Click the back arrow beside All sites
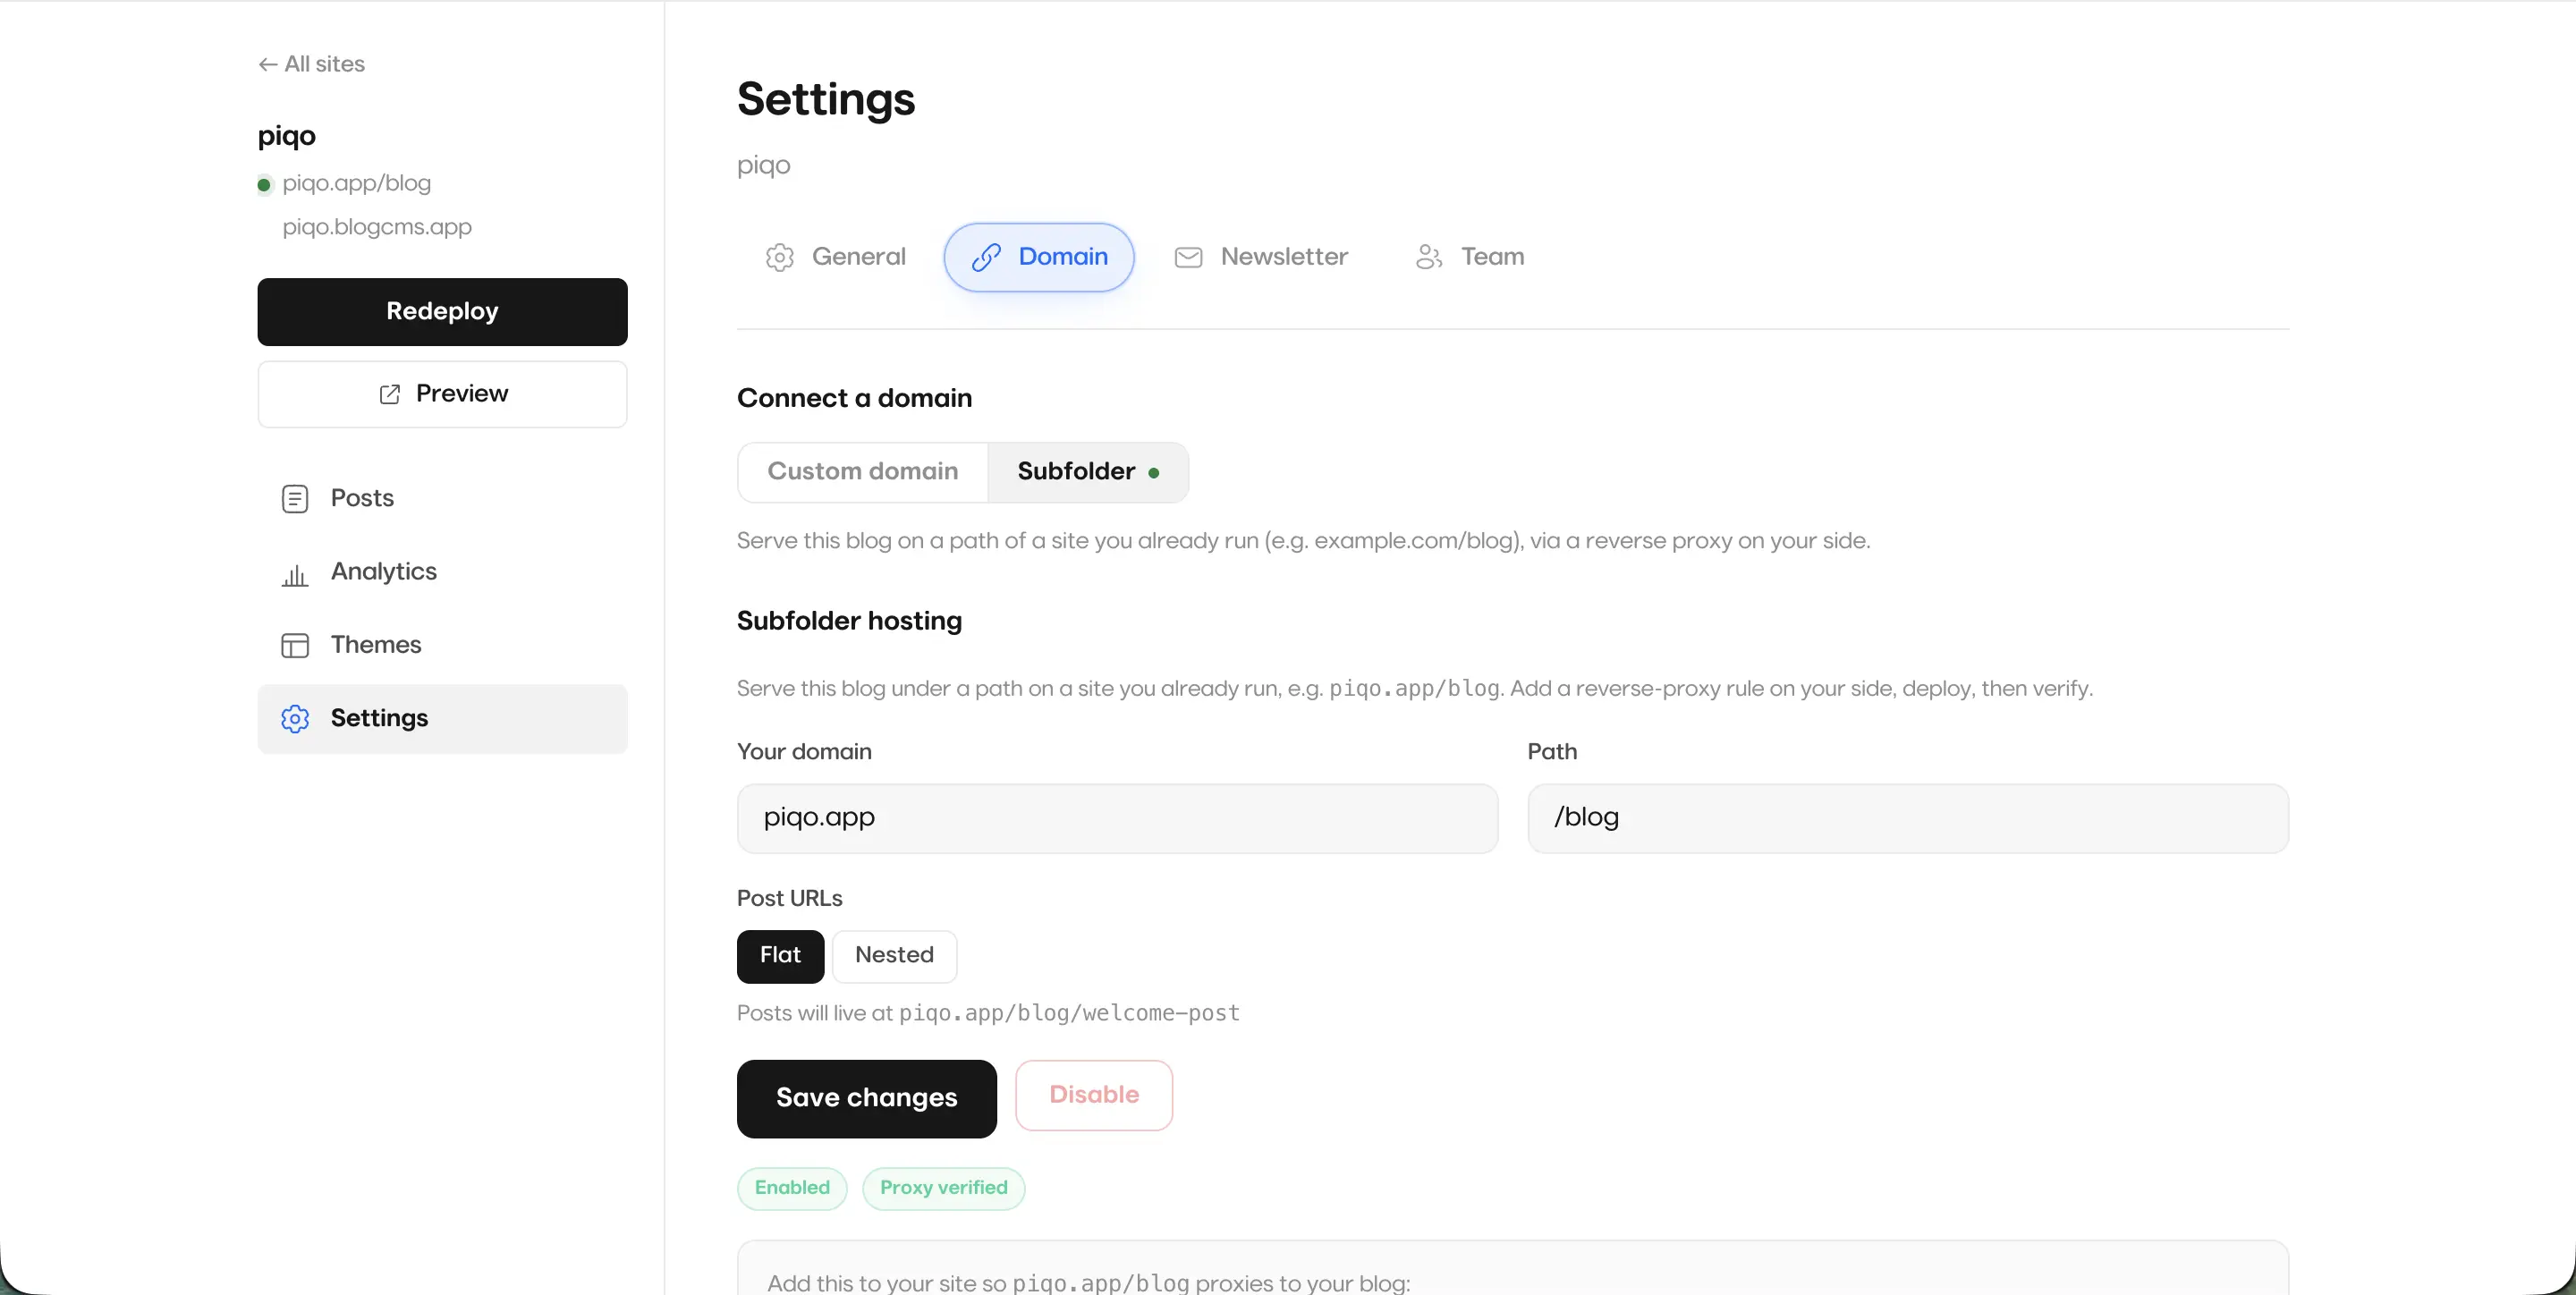Viewport: 2576px width, 1295px height. (267, 64)
